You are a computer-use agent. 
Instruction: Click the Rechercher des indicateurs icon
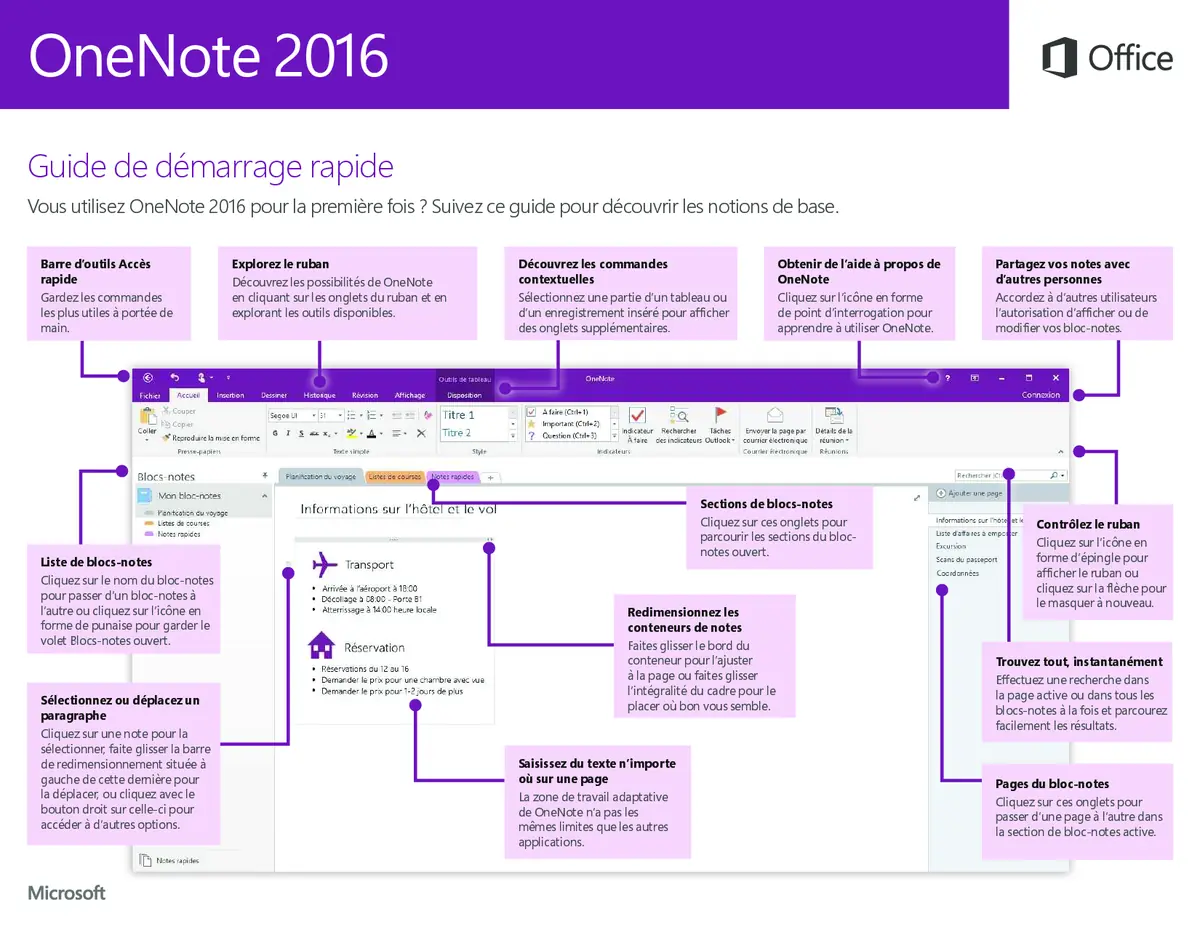pos(679,416)
